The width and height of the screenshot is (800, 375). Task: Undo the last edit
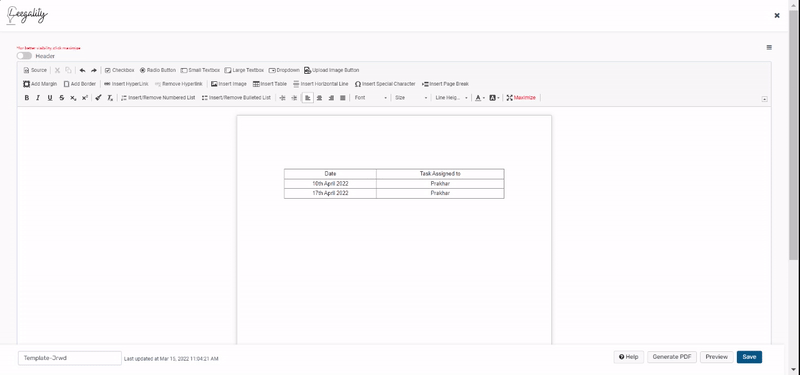(82, 70)
